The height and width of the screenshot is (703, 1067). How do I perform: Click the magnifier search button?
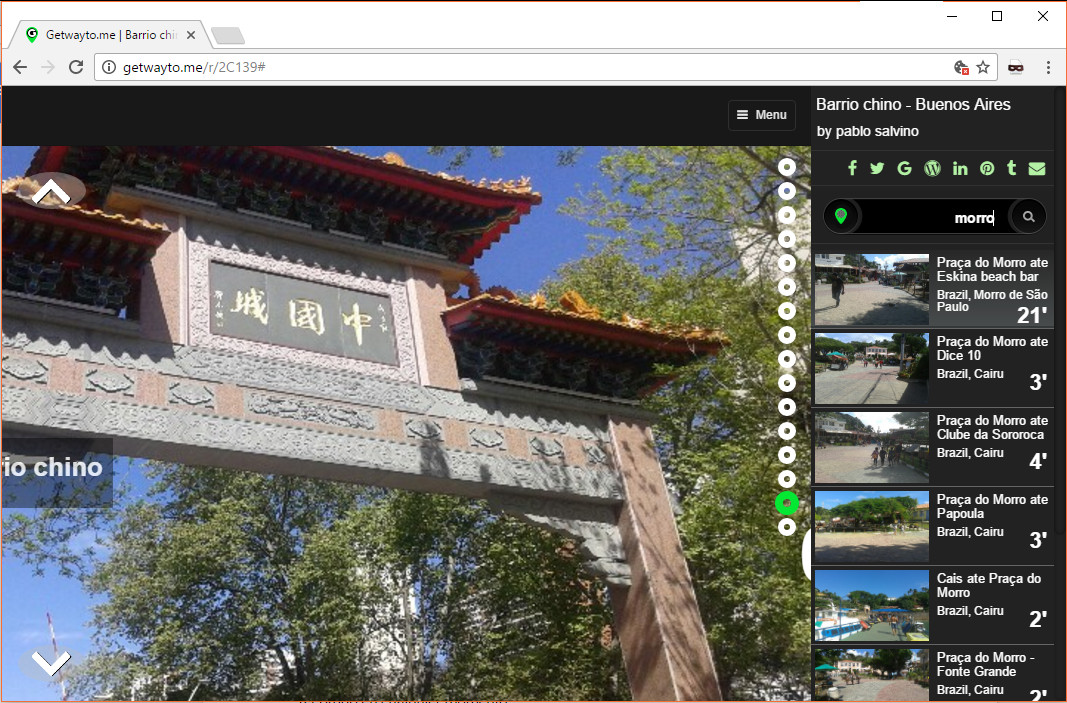pyautogui.click(x=1028, y=216)
